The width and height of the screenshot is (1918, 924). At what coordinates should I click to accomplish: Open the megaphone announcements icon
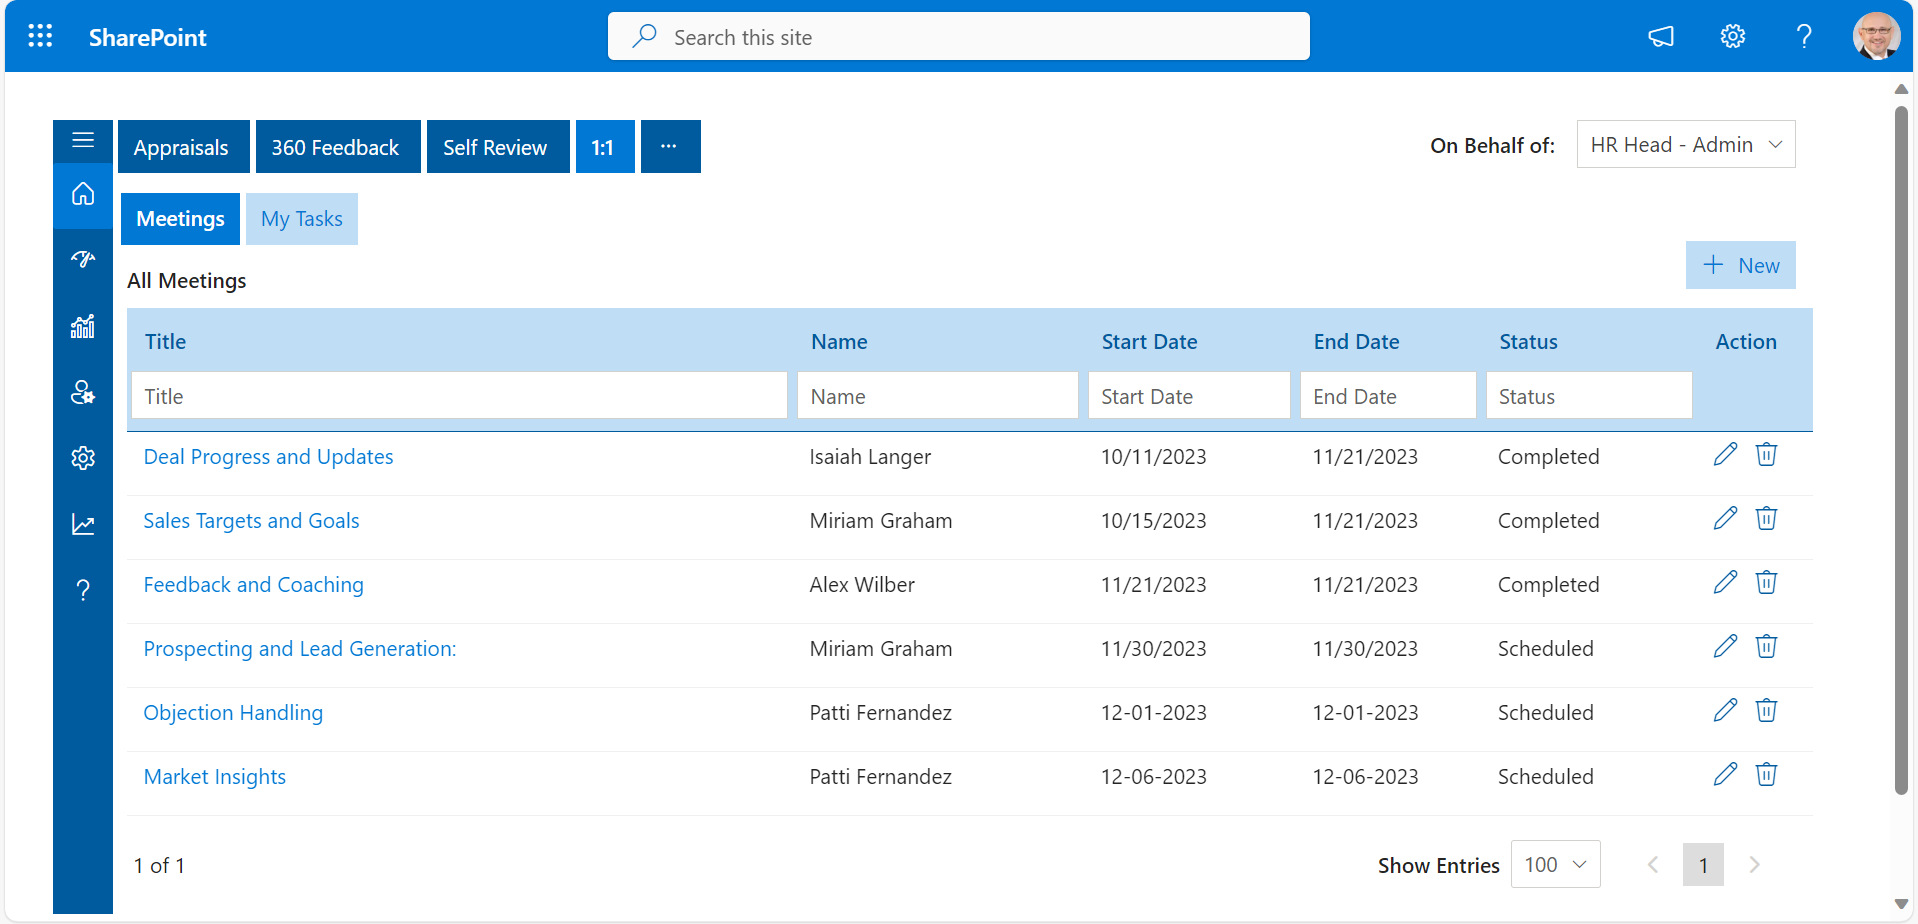tap(1661, 37)
